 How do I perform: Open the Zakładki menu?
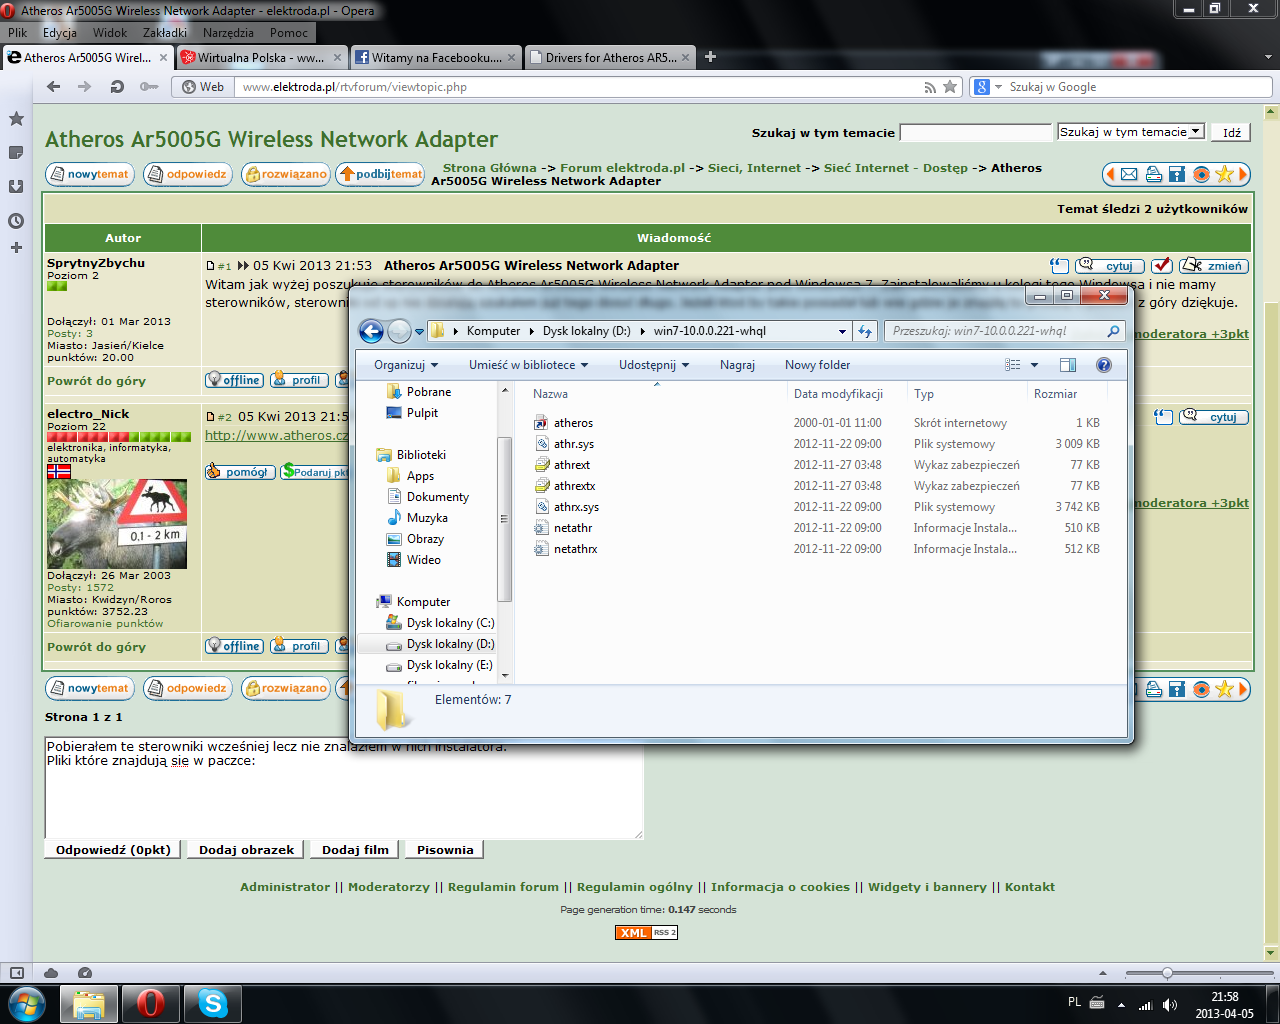tap(165, 33)
